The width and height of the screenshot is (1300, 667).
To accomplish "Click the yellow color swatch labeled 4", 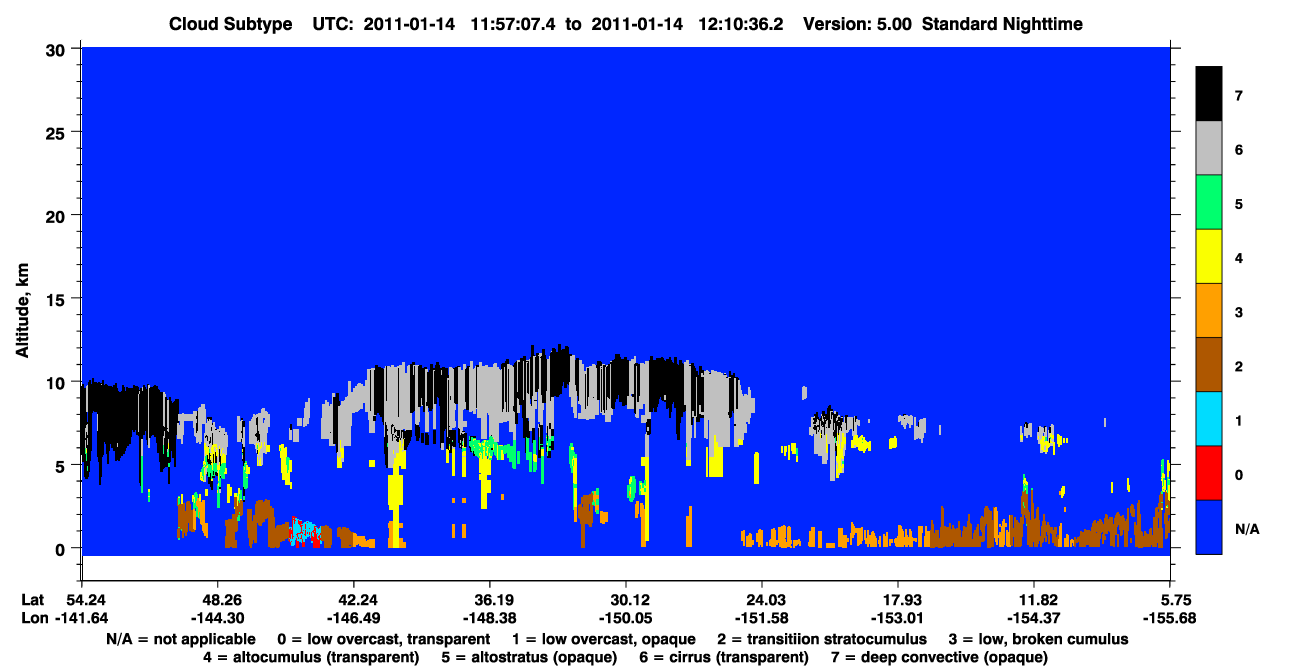I will pyautogui.click(x=1209, y=256).
